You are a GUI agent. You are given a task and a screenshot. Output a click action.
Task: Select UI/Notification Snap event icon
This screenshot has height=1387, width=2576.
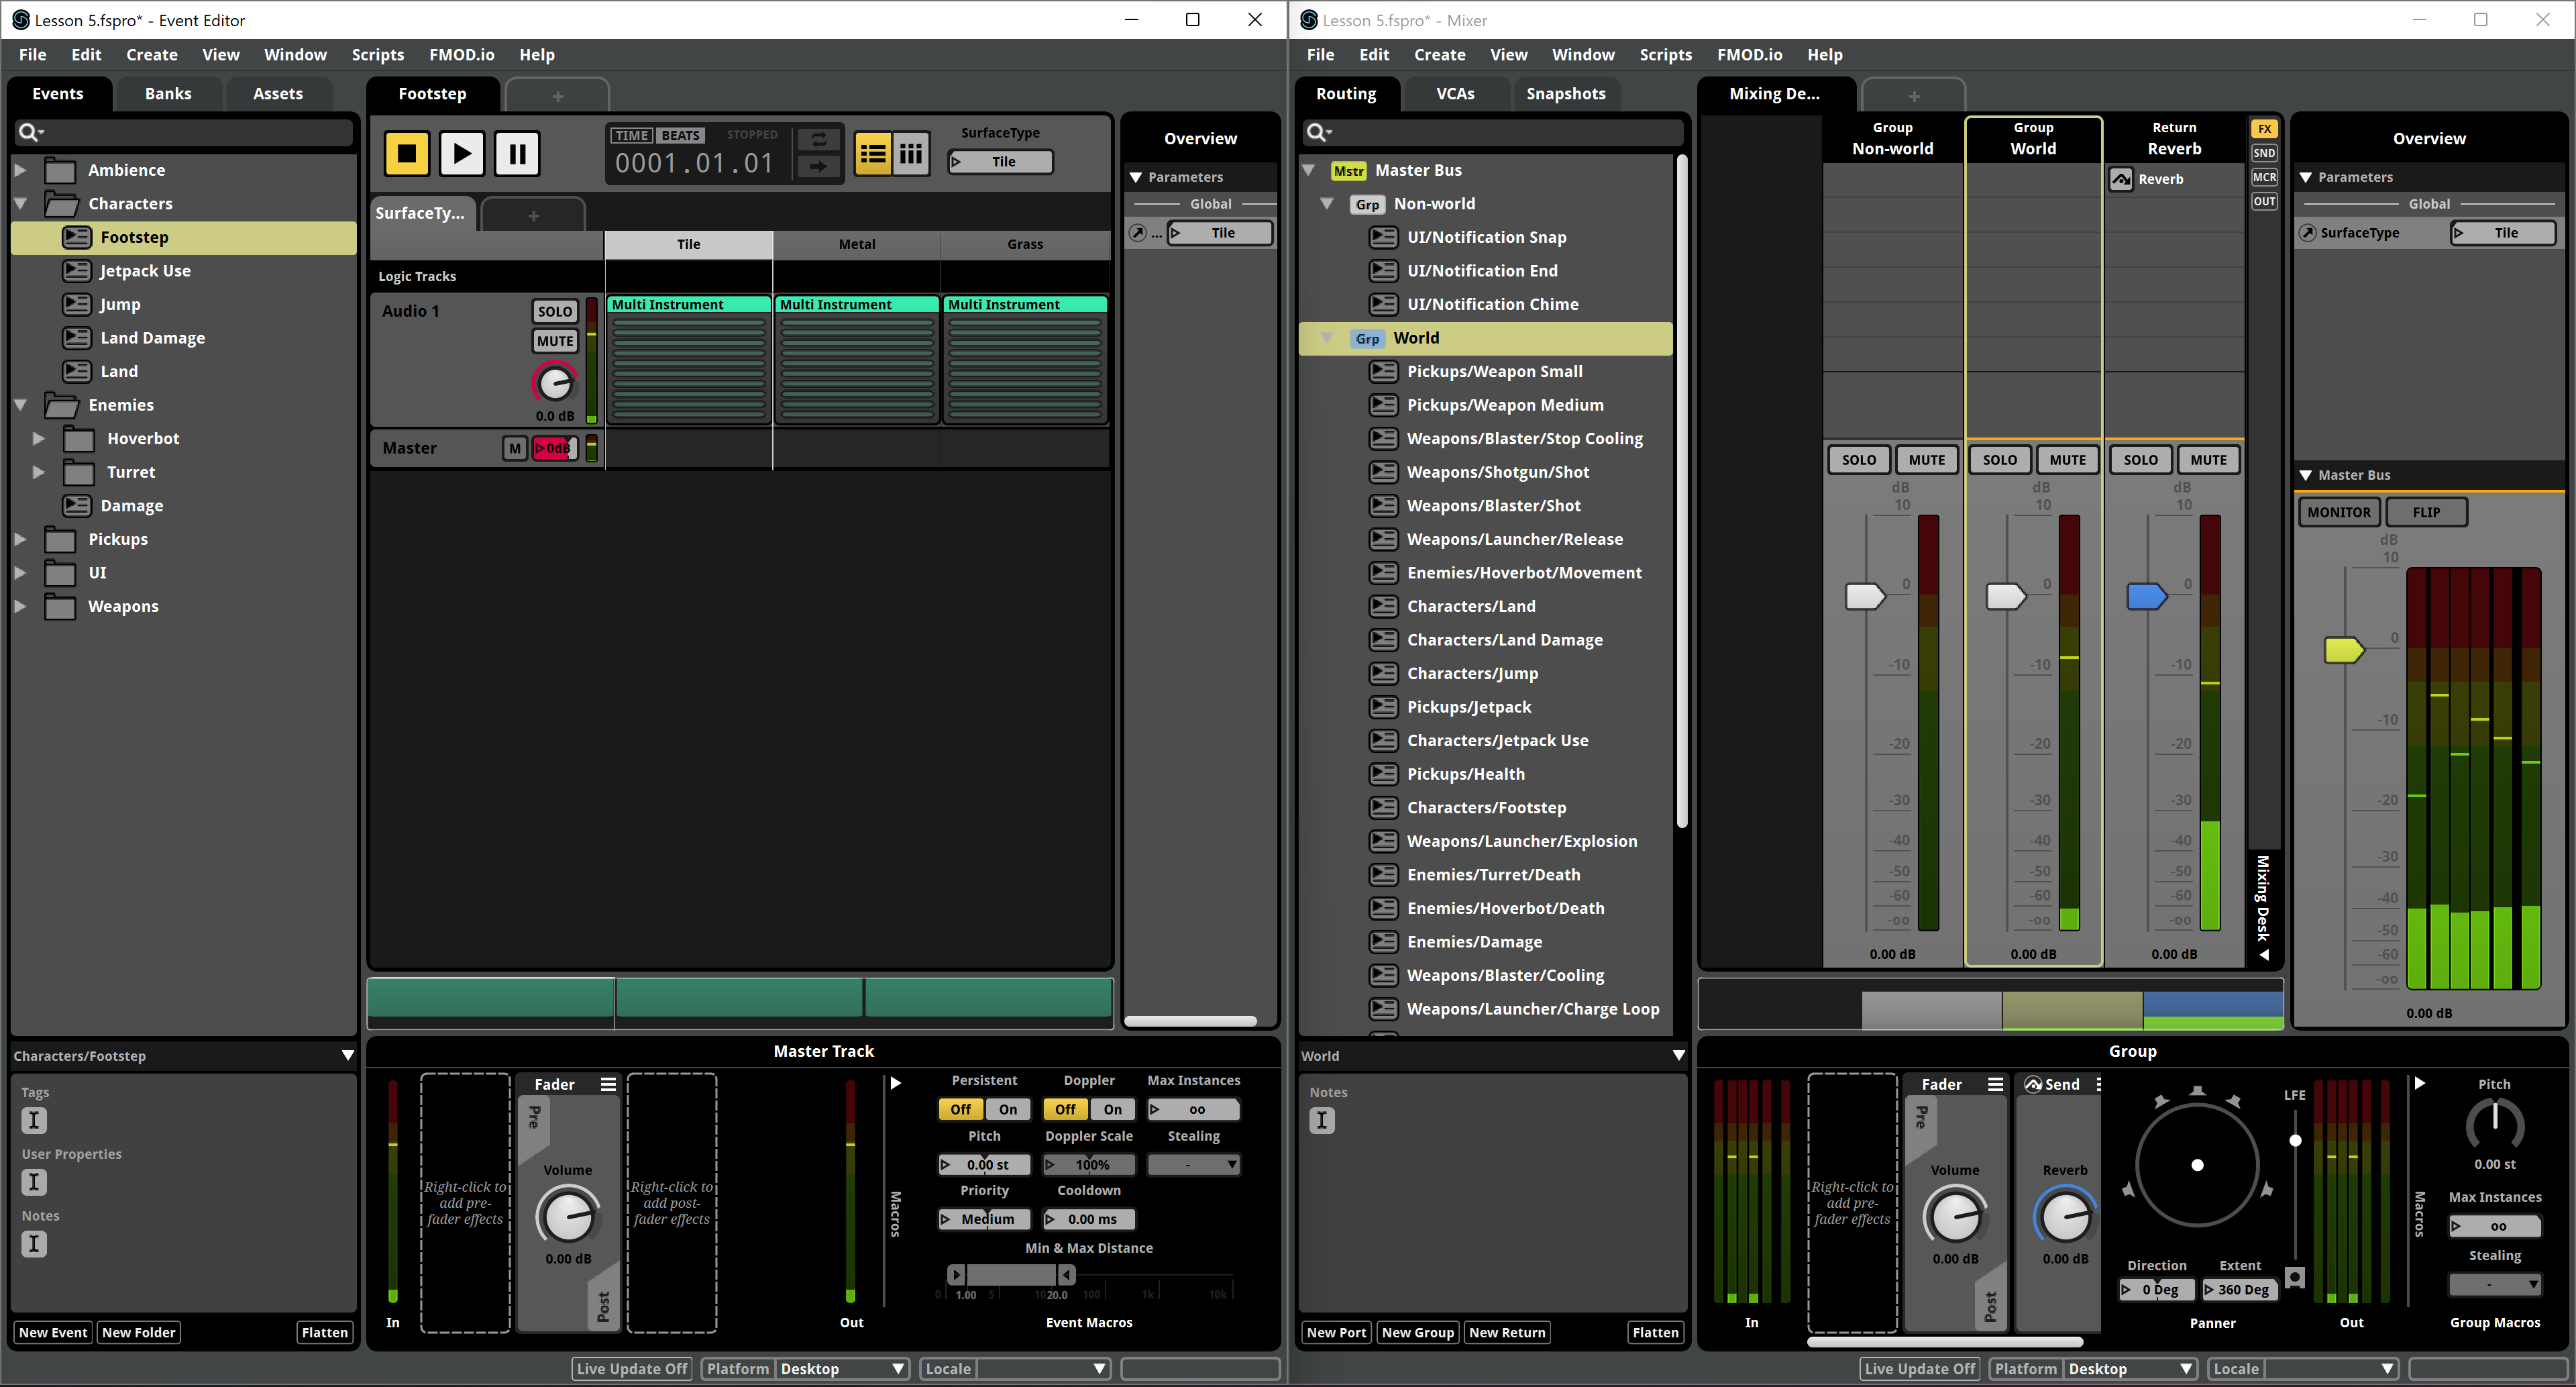click(1384, 237)
